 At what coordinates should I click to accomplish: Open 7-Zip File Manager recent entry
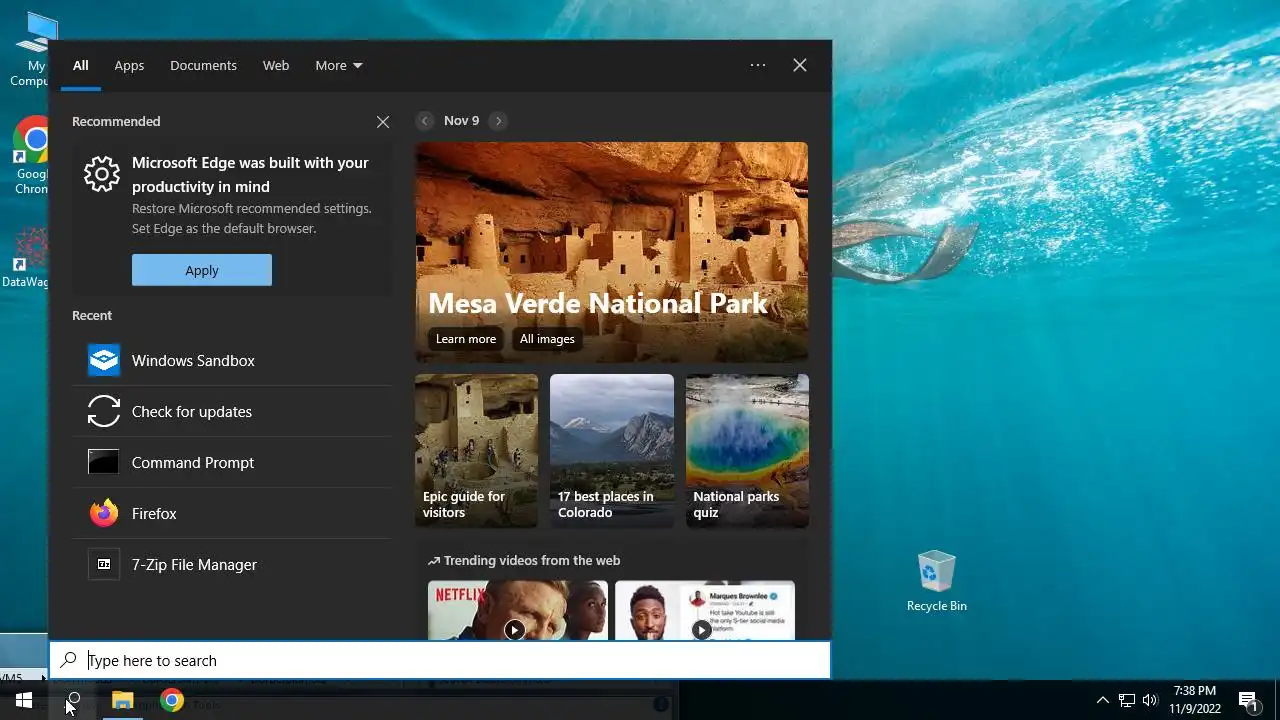(231, 564)
